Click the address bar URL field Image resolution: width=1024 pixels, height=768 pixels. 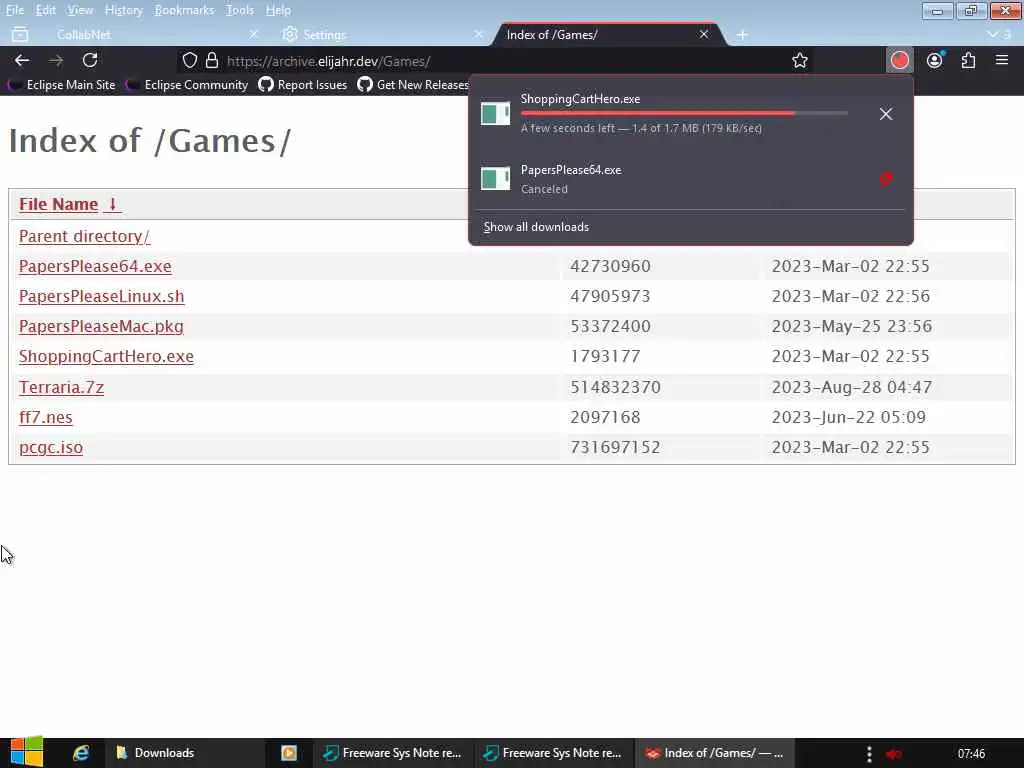496,61
